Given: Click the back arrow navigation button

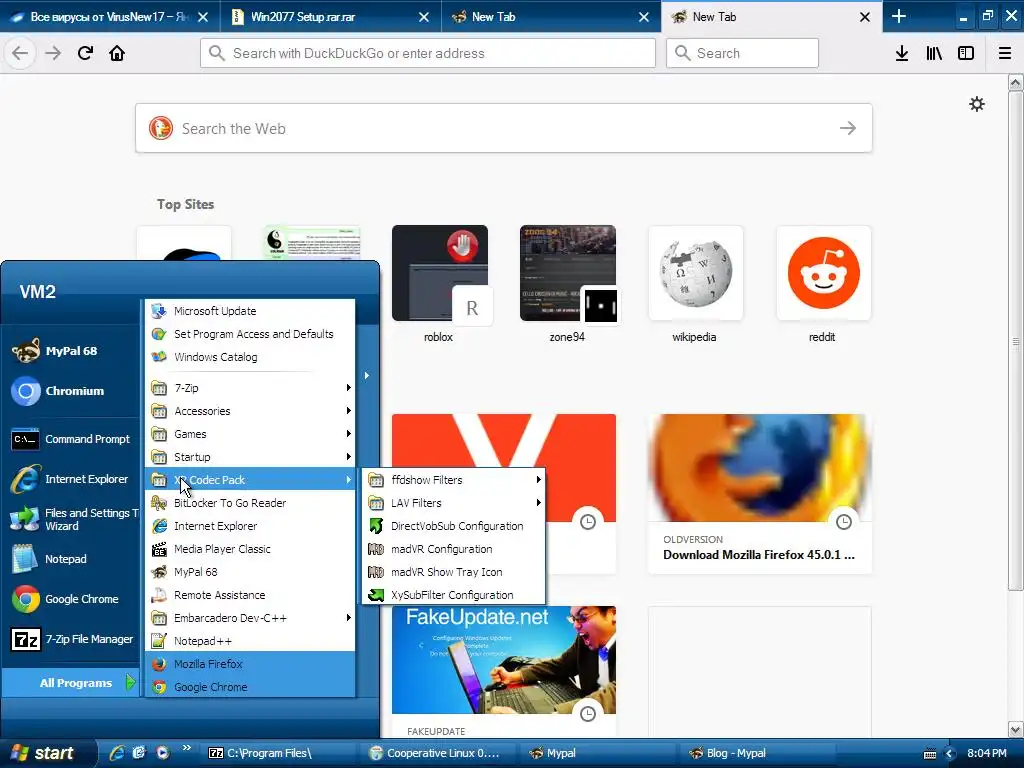Looking at the screenshot, I should click(20, 53).
